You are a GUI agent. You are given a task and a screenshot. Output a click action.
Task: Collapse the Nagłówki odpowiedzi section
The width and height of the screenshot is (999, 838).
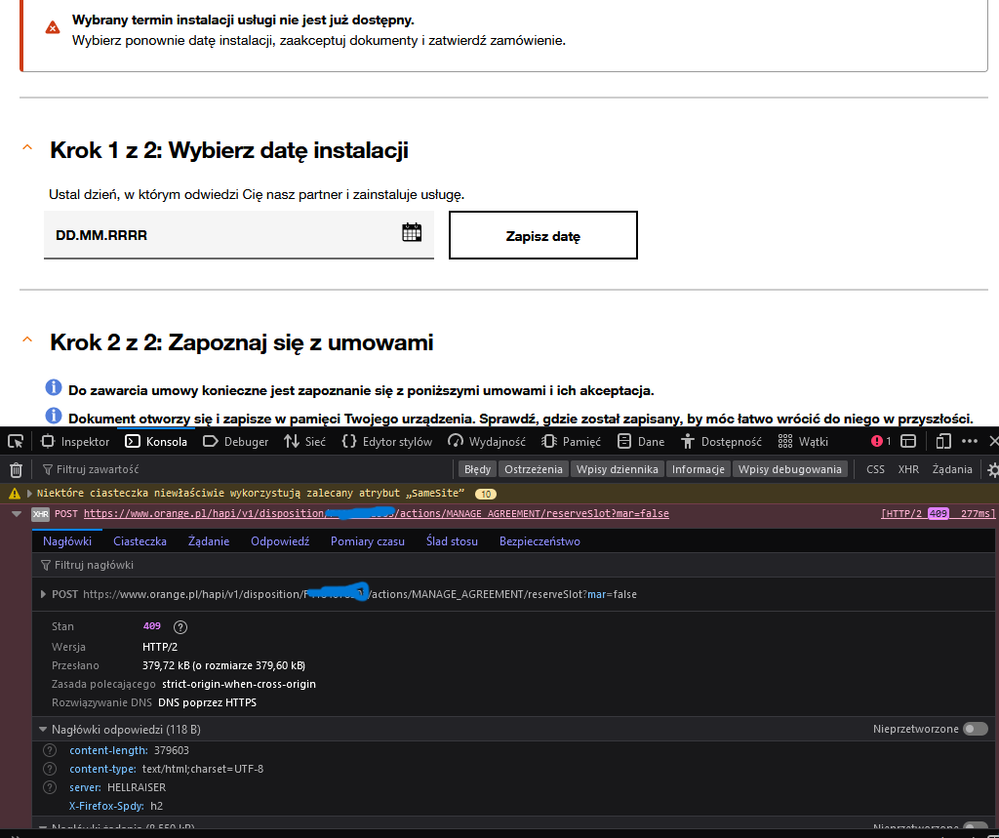pos(42,729)
